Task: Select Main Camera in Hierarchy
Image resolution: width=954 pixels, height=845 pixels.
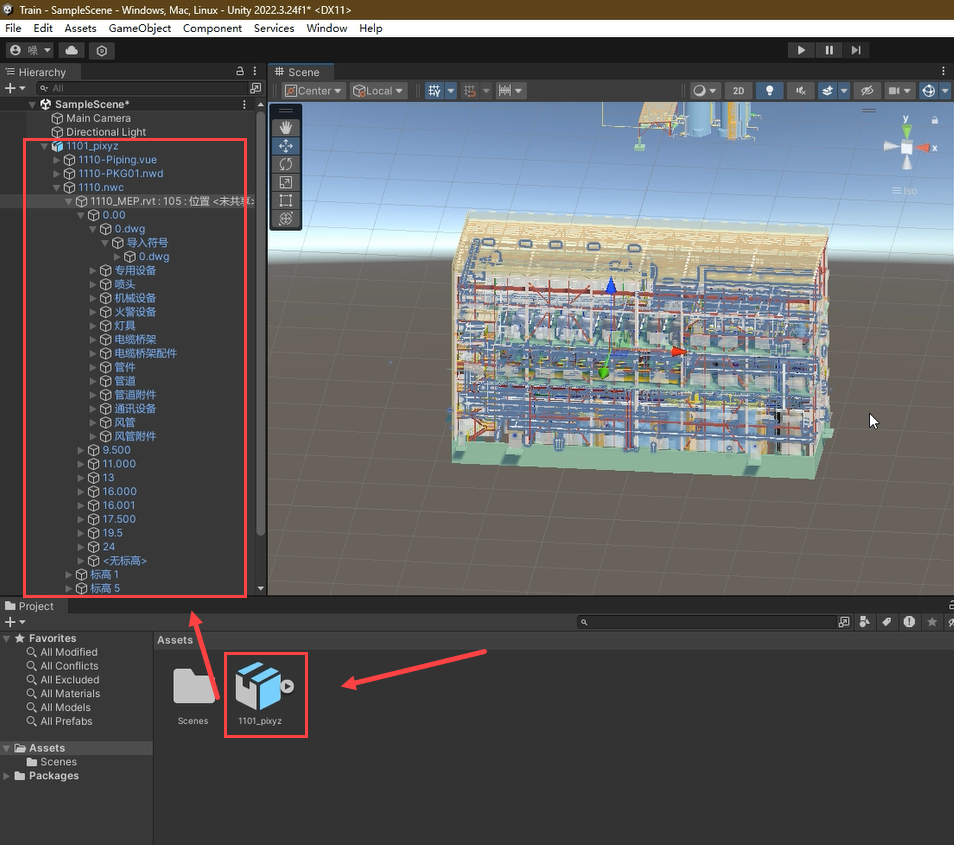Action: (98, 118)
